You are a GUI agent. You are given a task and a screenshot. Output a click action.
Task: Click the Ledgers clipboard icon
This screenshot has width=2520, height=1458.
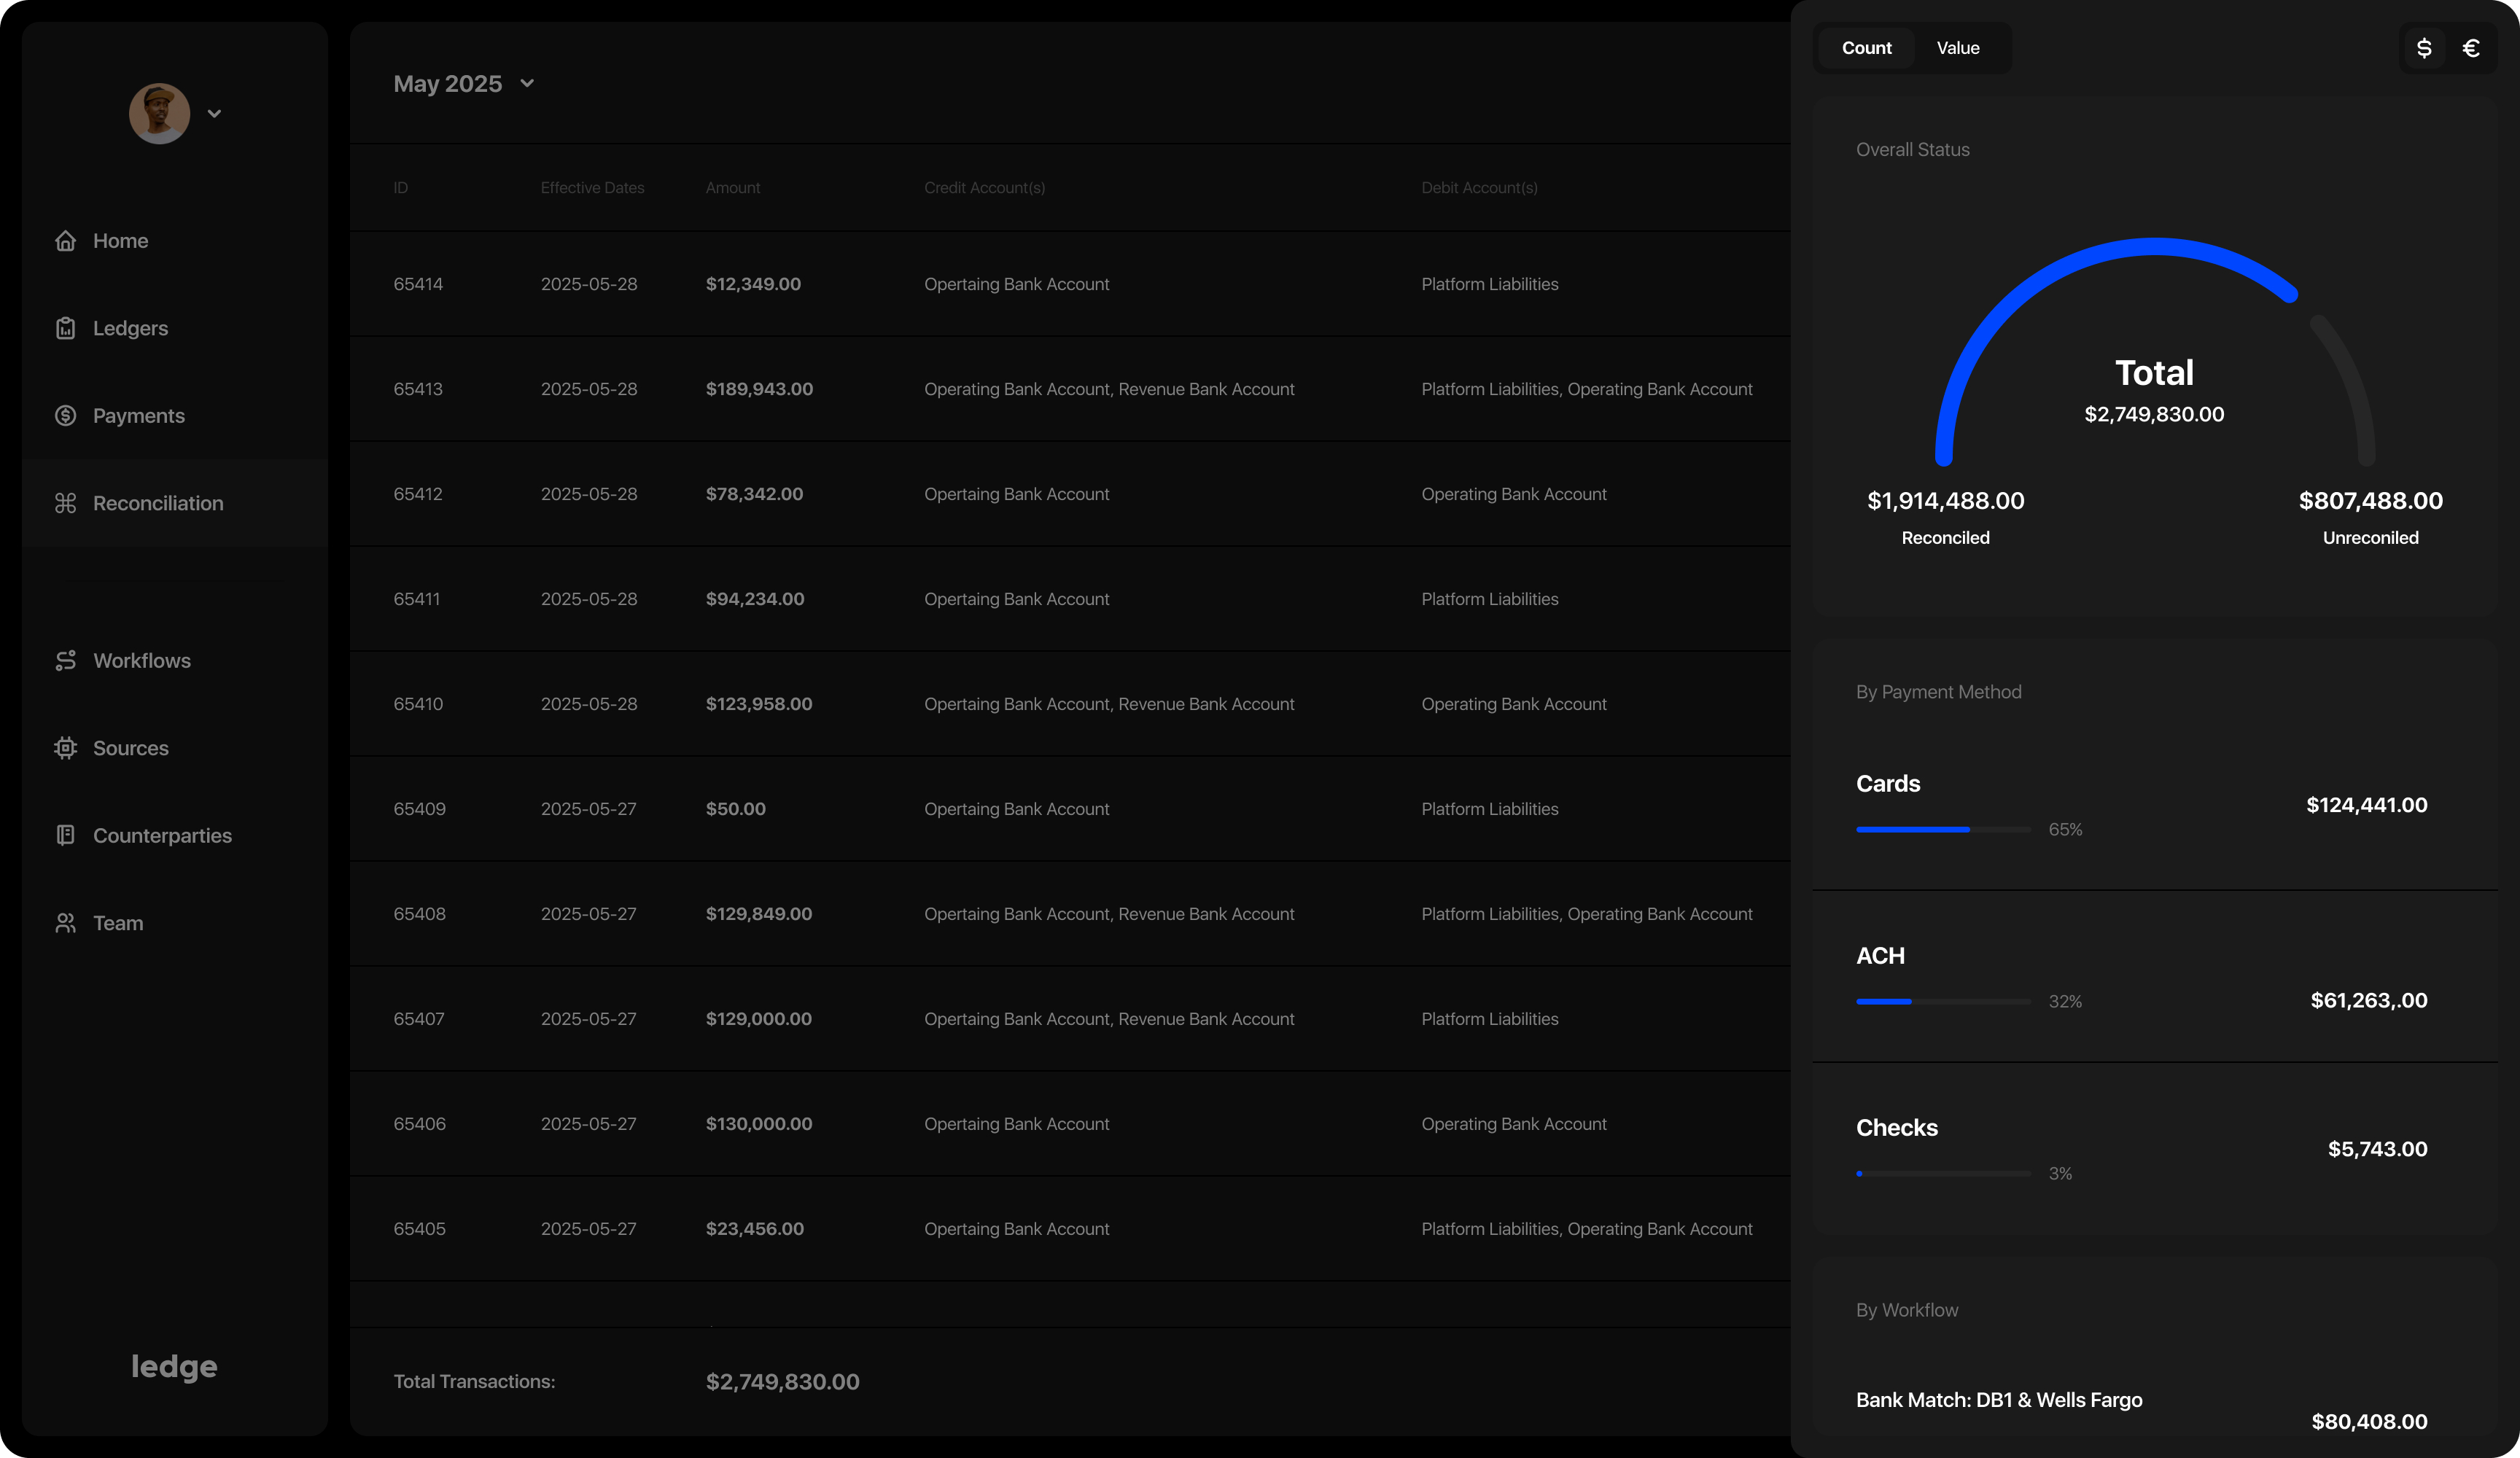tap(66, 328)
